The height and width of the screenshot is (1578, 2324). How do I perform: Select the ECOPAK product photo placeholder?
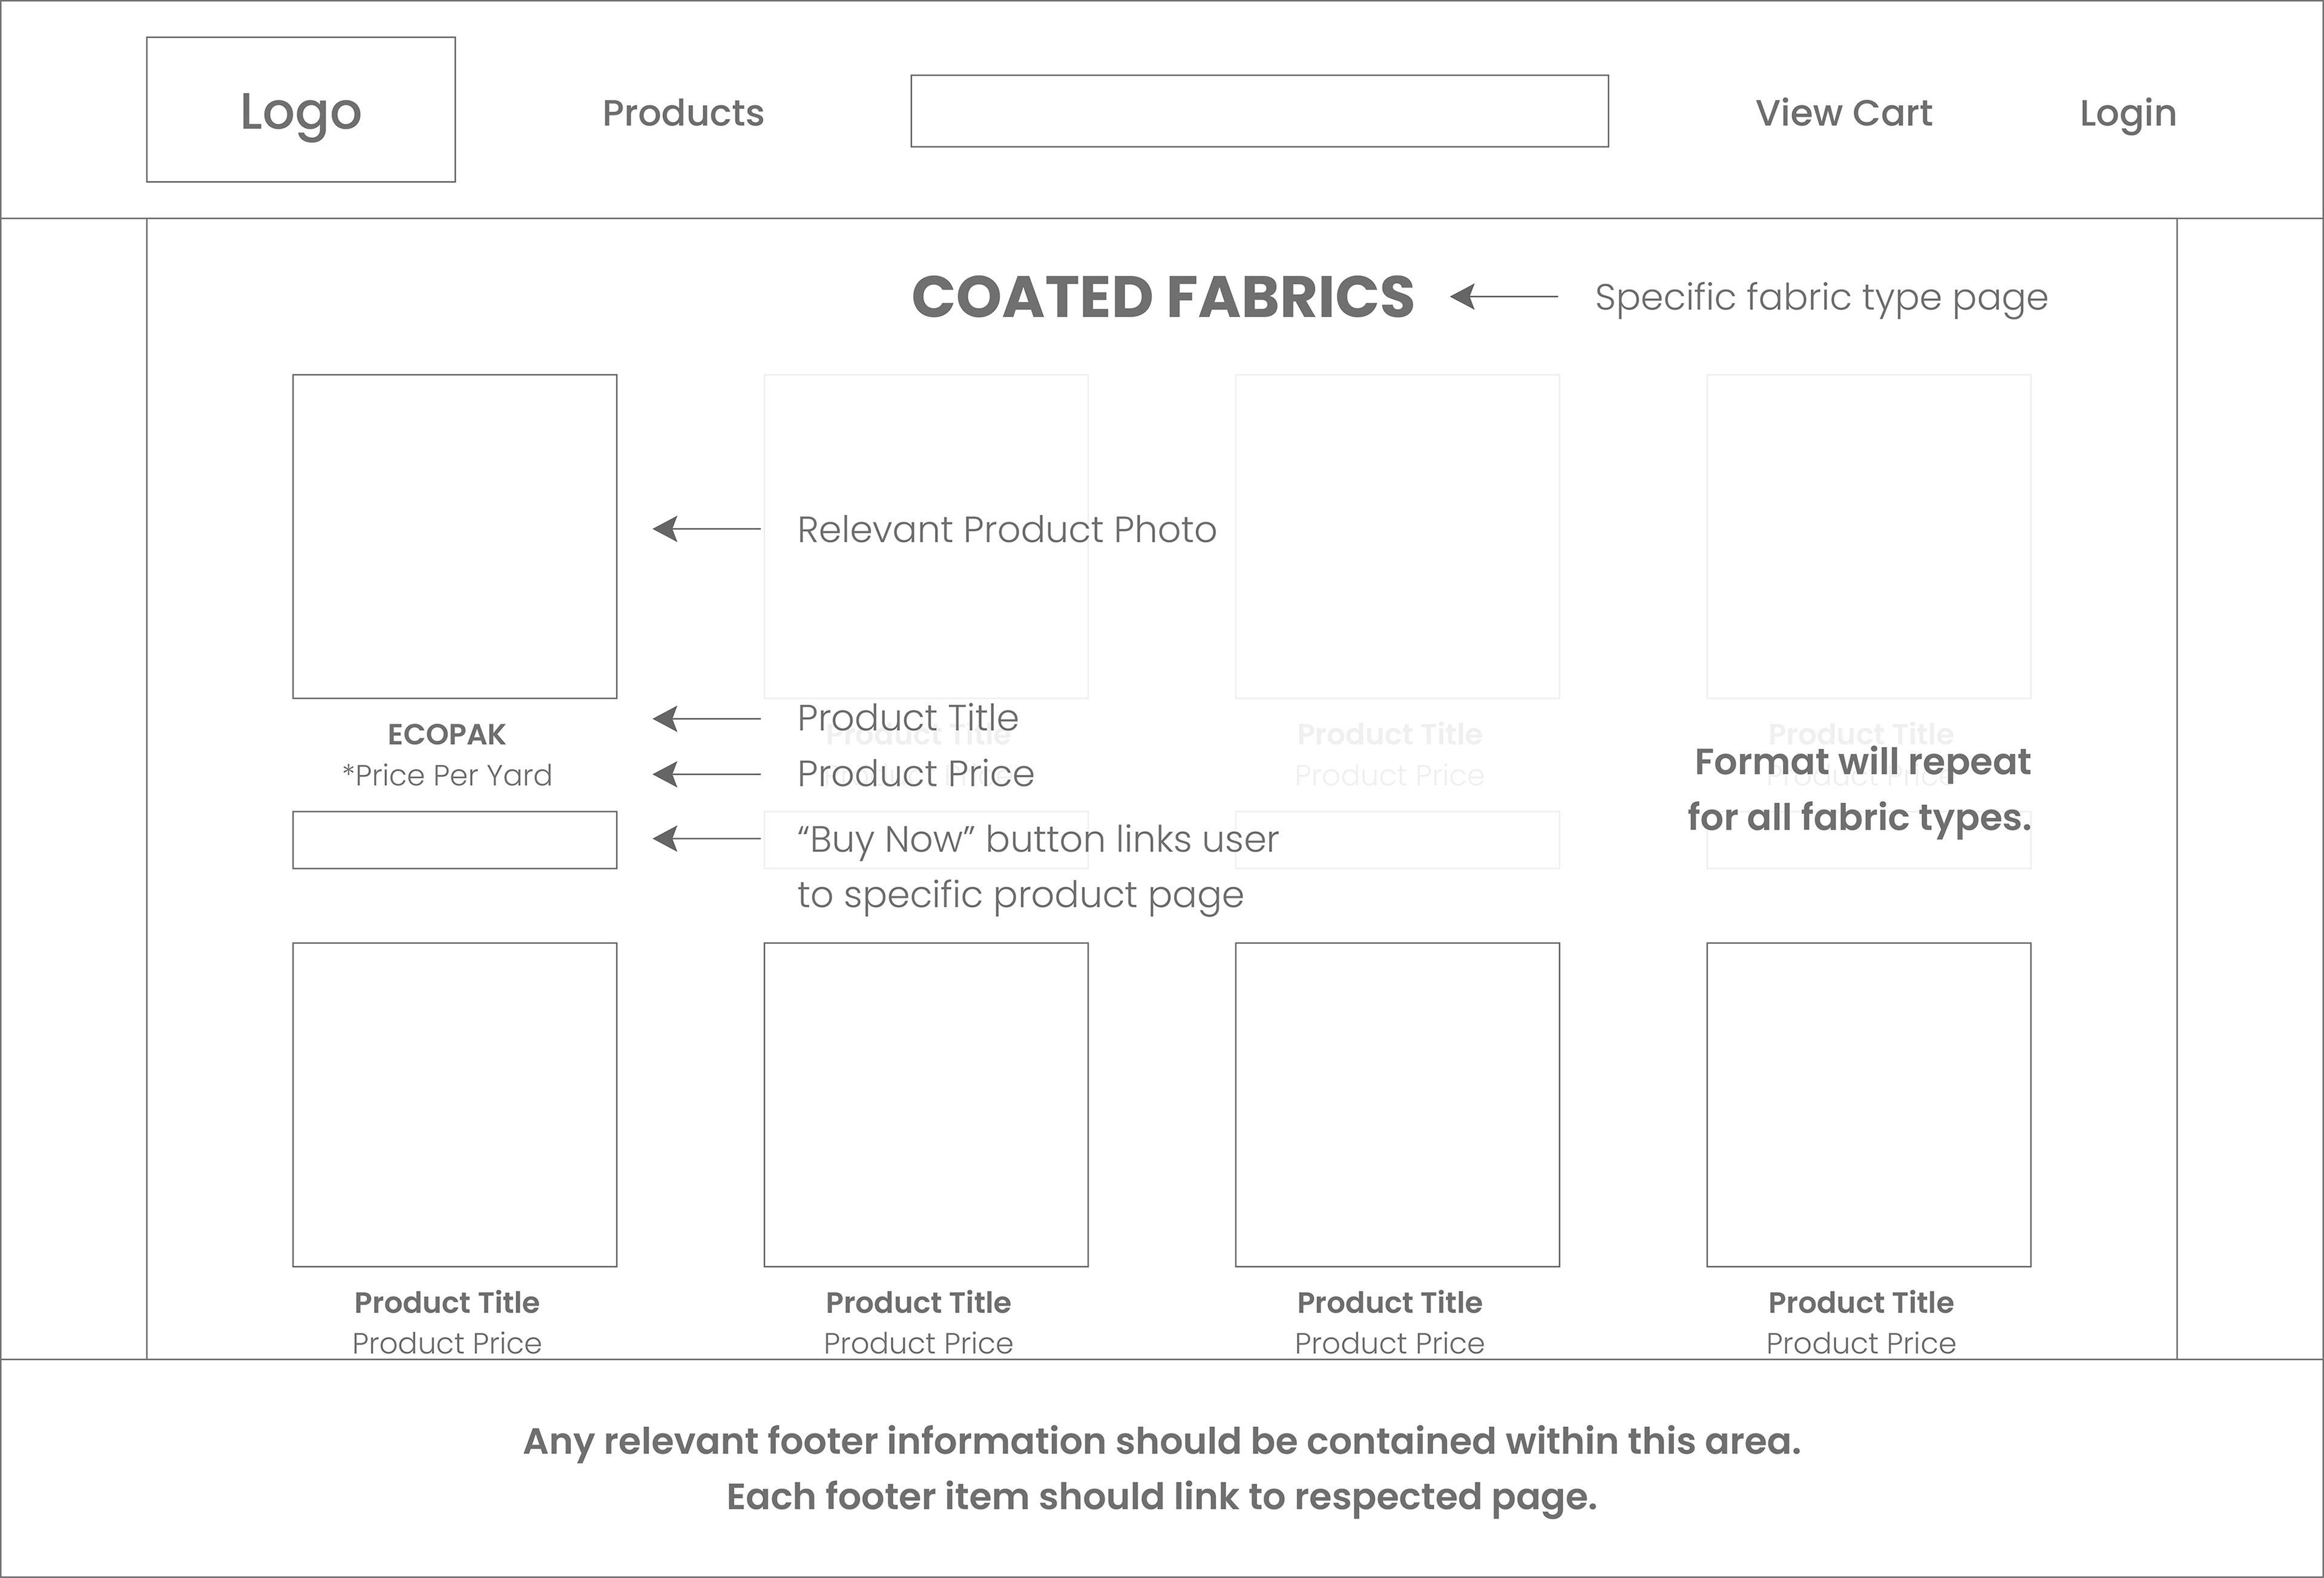coord(454,536)
